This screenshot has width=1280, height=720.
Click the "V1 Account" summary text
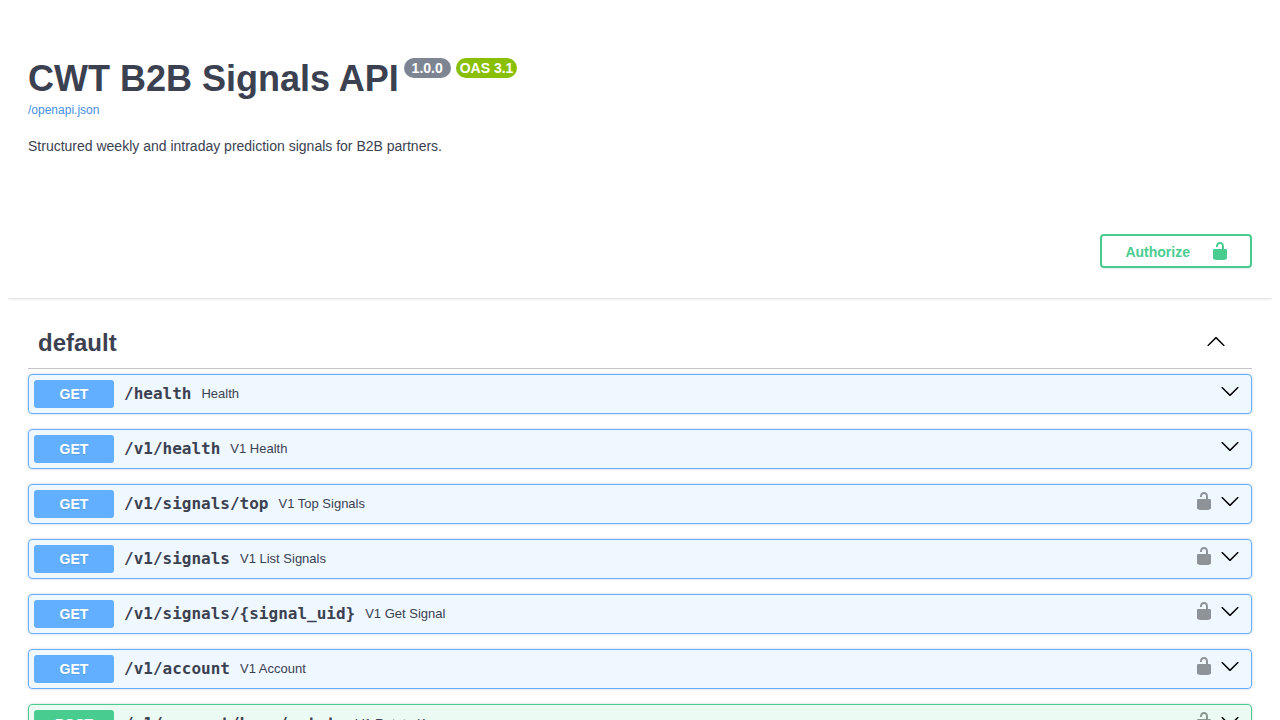click(x=273, y=669)
